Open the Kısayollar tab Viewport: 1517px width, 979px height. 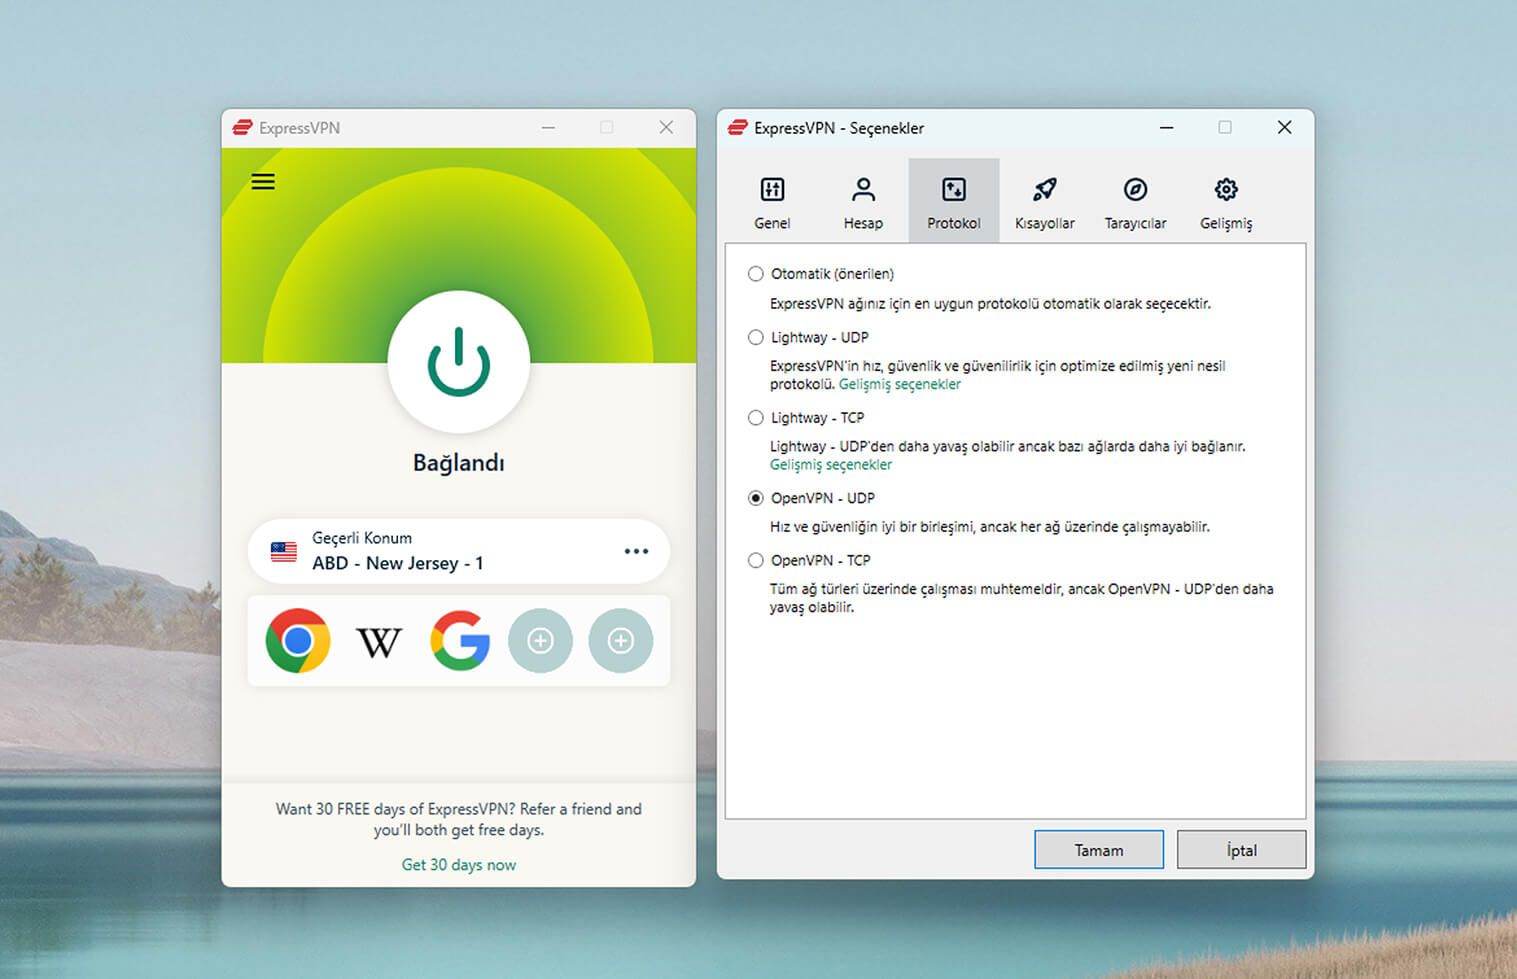tap(1045, 201)
